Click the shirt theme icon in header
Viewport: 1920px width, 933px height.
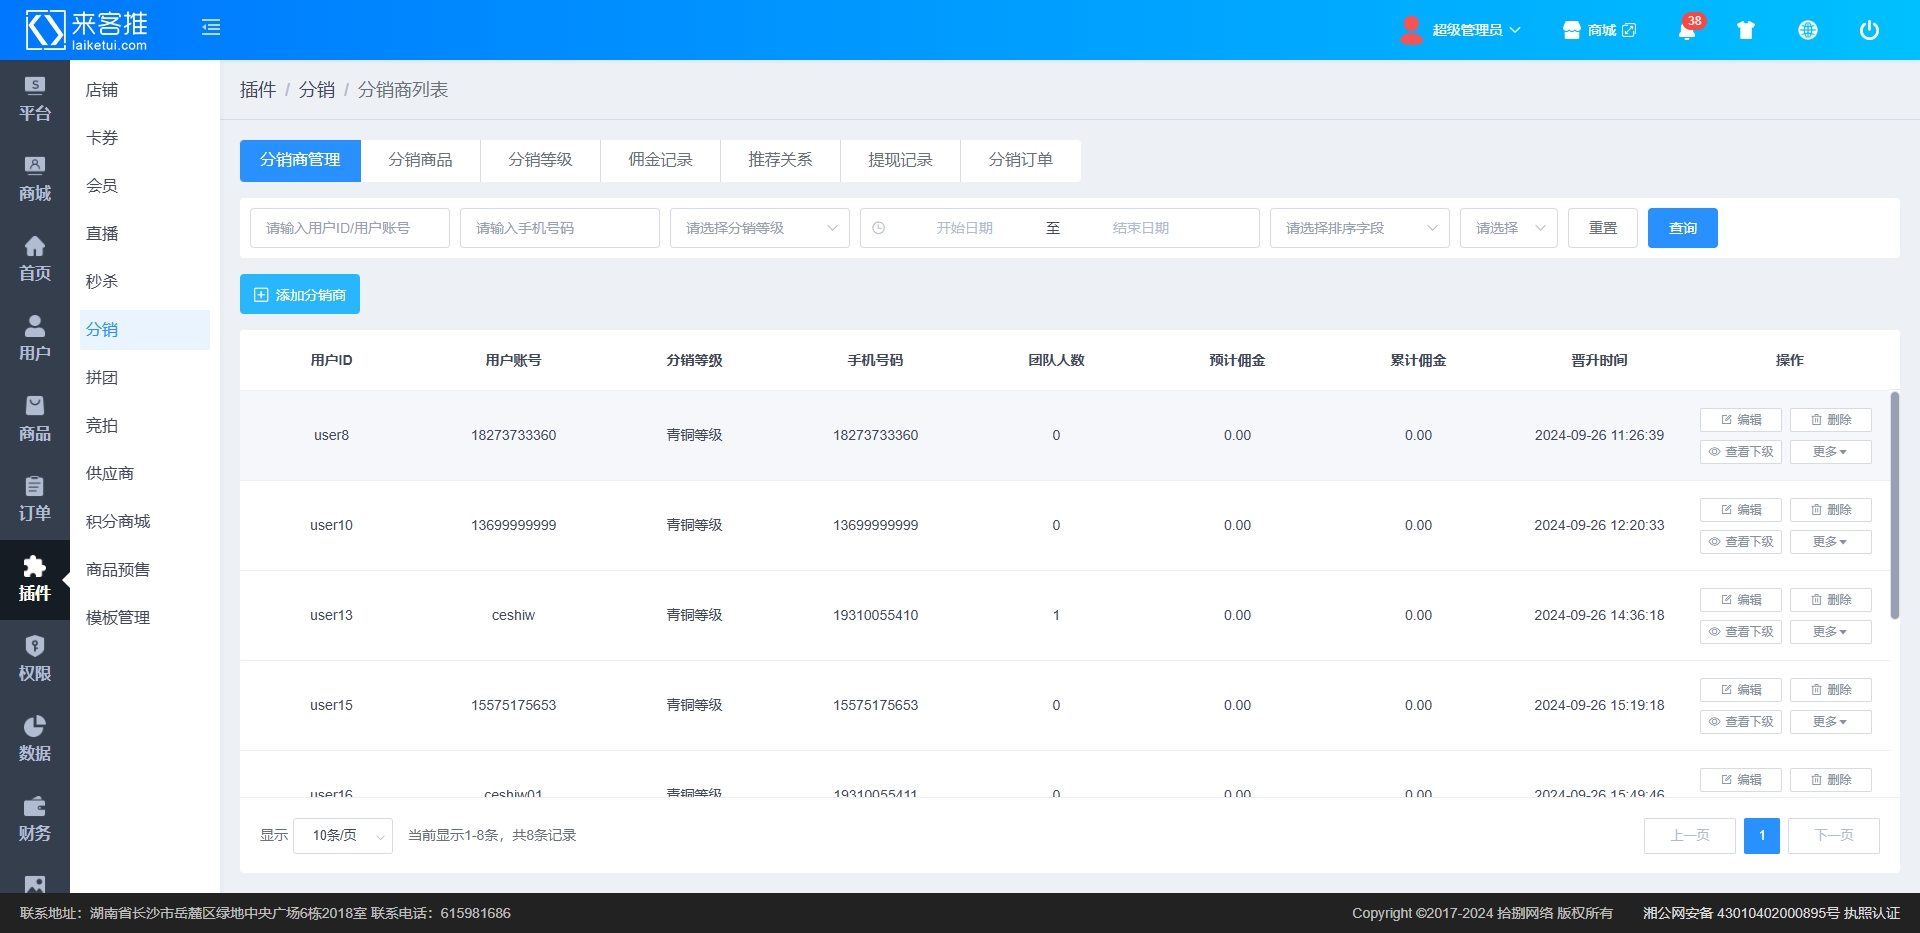[x=1746, y=30]
